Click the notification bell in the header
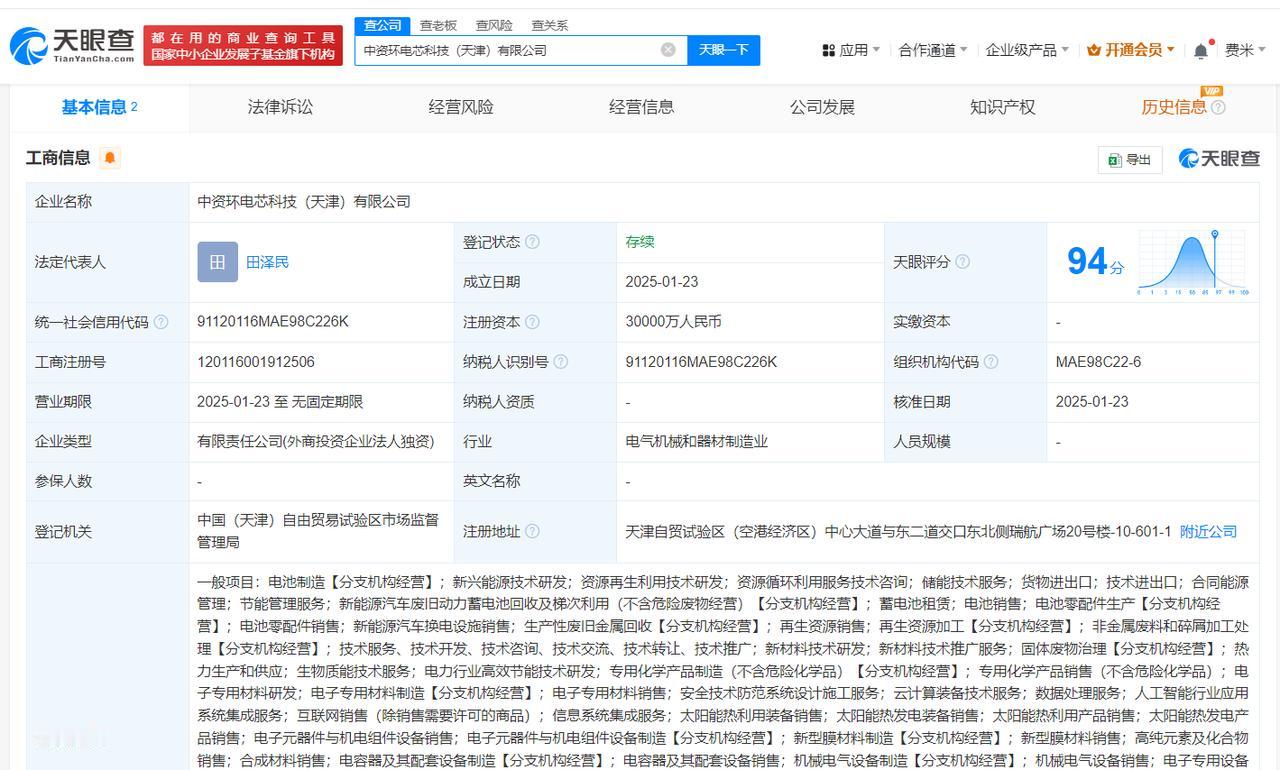1280x770 pixels. click(1201, 50)
